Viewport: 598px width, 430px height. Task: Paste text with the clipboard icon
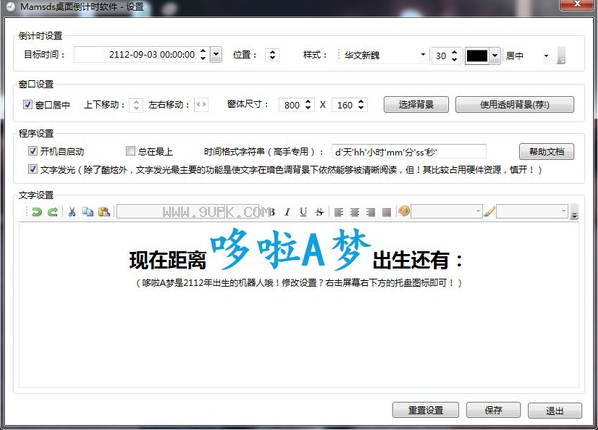click(x=104, y=212)
